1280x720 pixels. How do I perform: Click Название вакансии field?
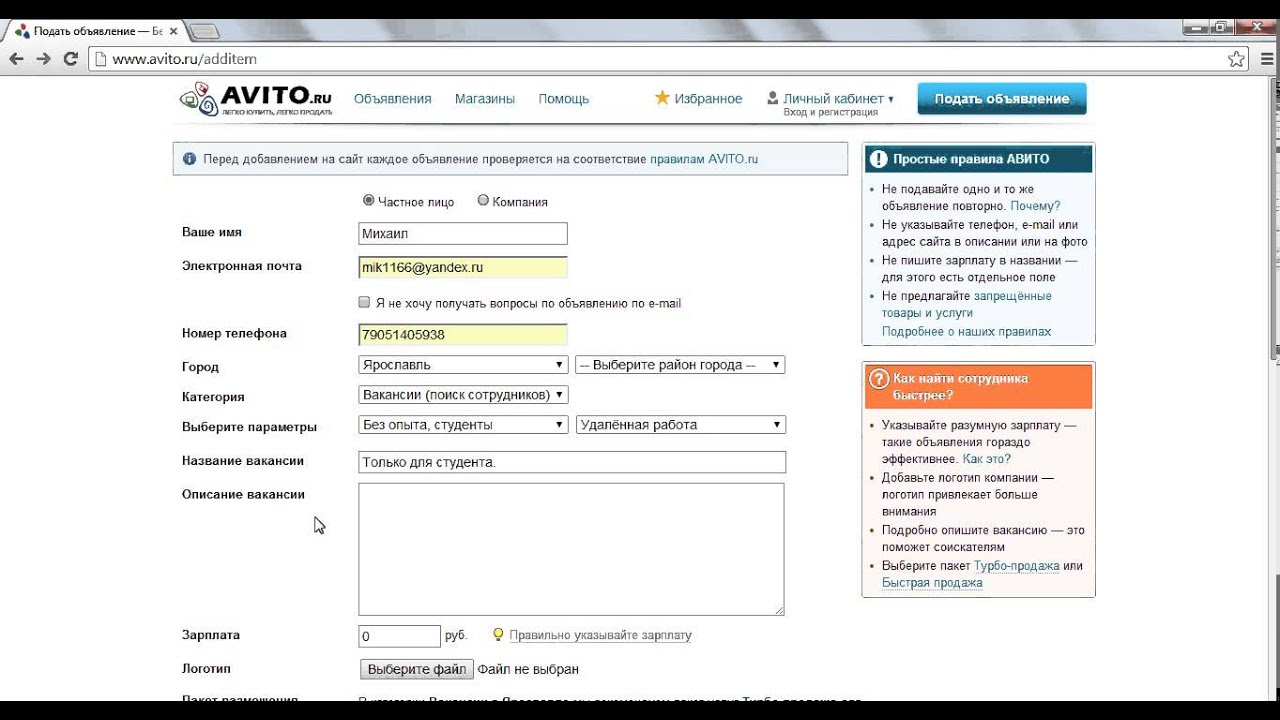(x=572, y=462)
